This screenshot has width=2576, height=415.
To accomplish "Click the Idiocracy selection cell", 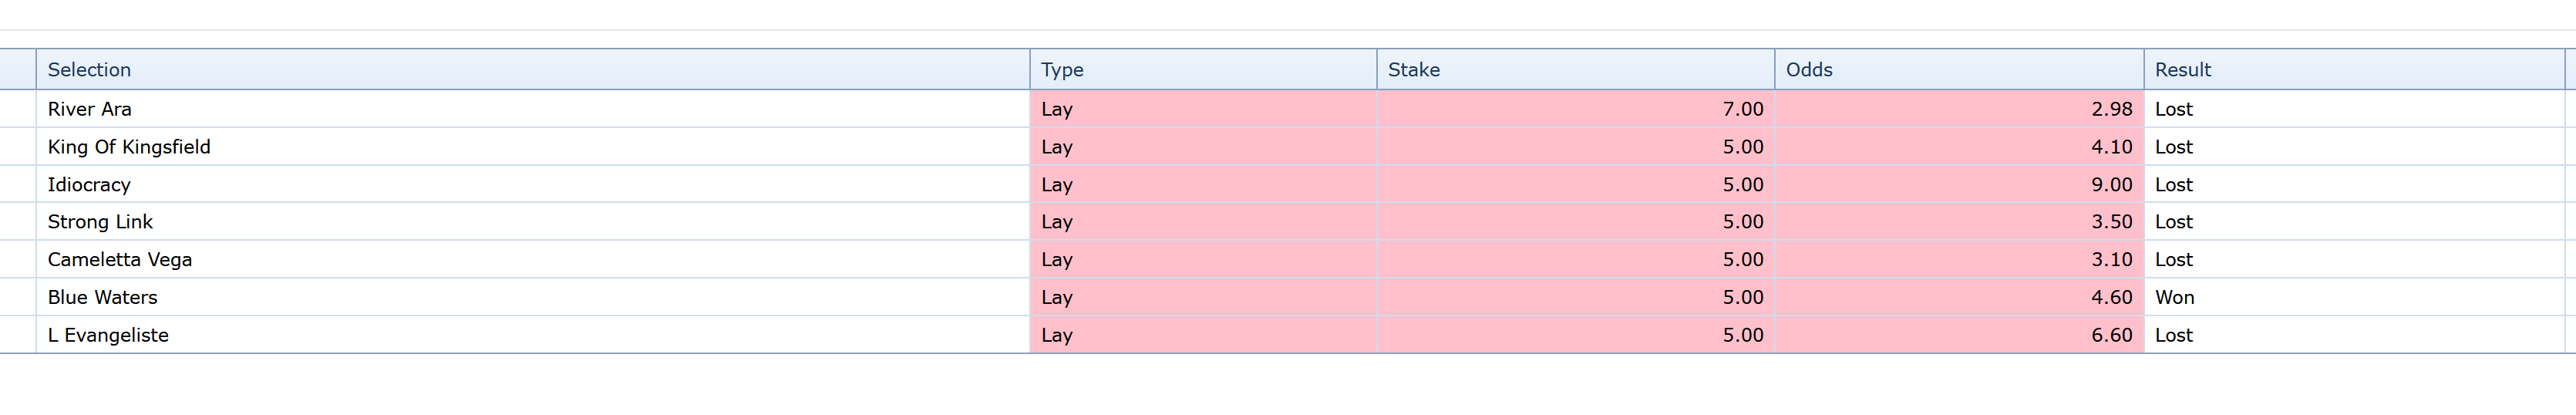I will tap(89, 185).
